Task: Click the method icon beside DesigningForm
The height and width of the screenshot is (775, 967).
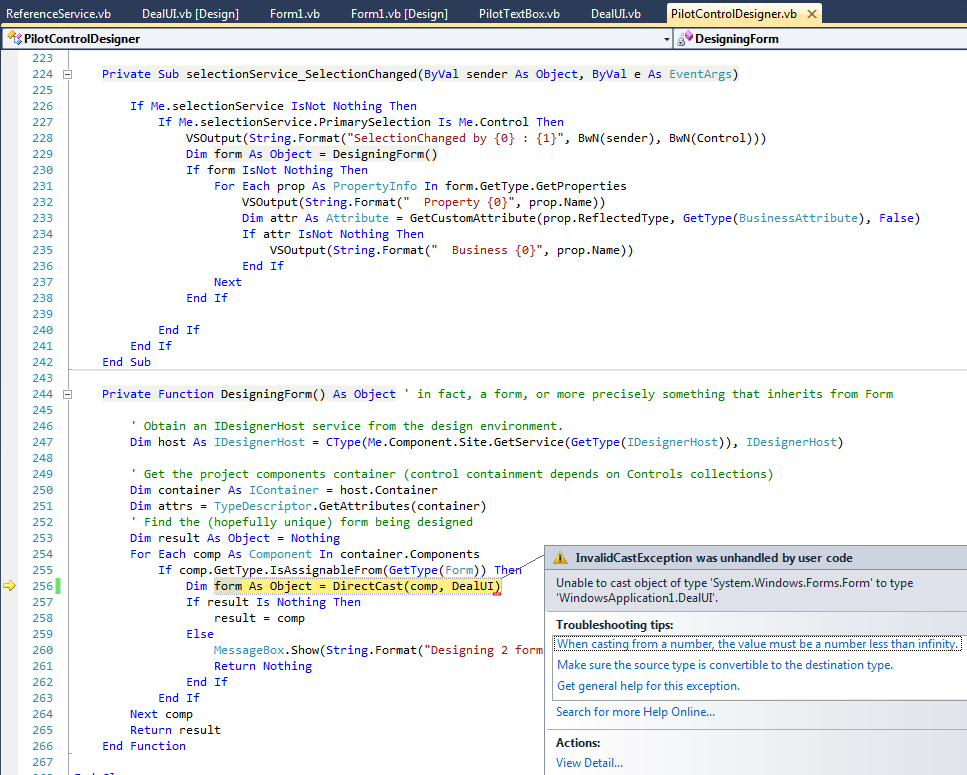Action: [685, 39]
